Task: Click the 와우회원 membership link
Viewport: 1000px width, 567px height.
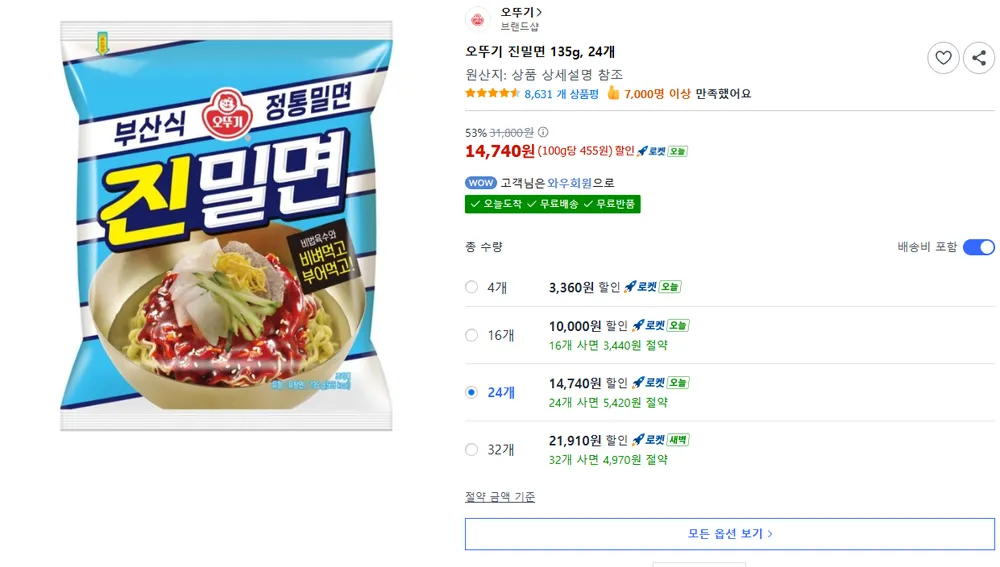Action: (570, 183)
